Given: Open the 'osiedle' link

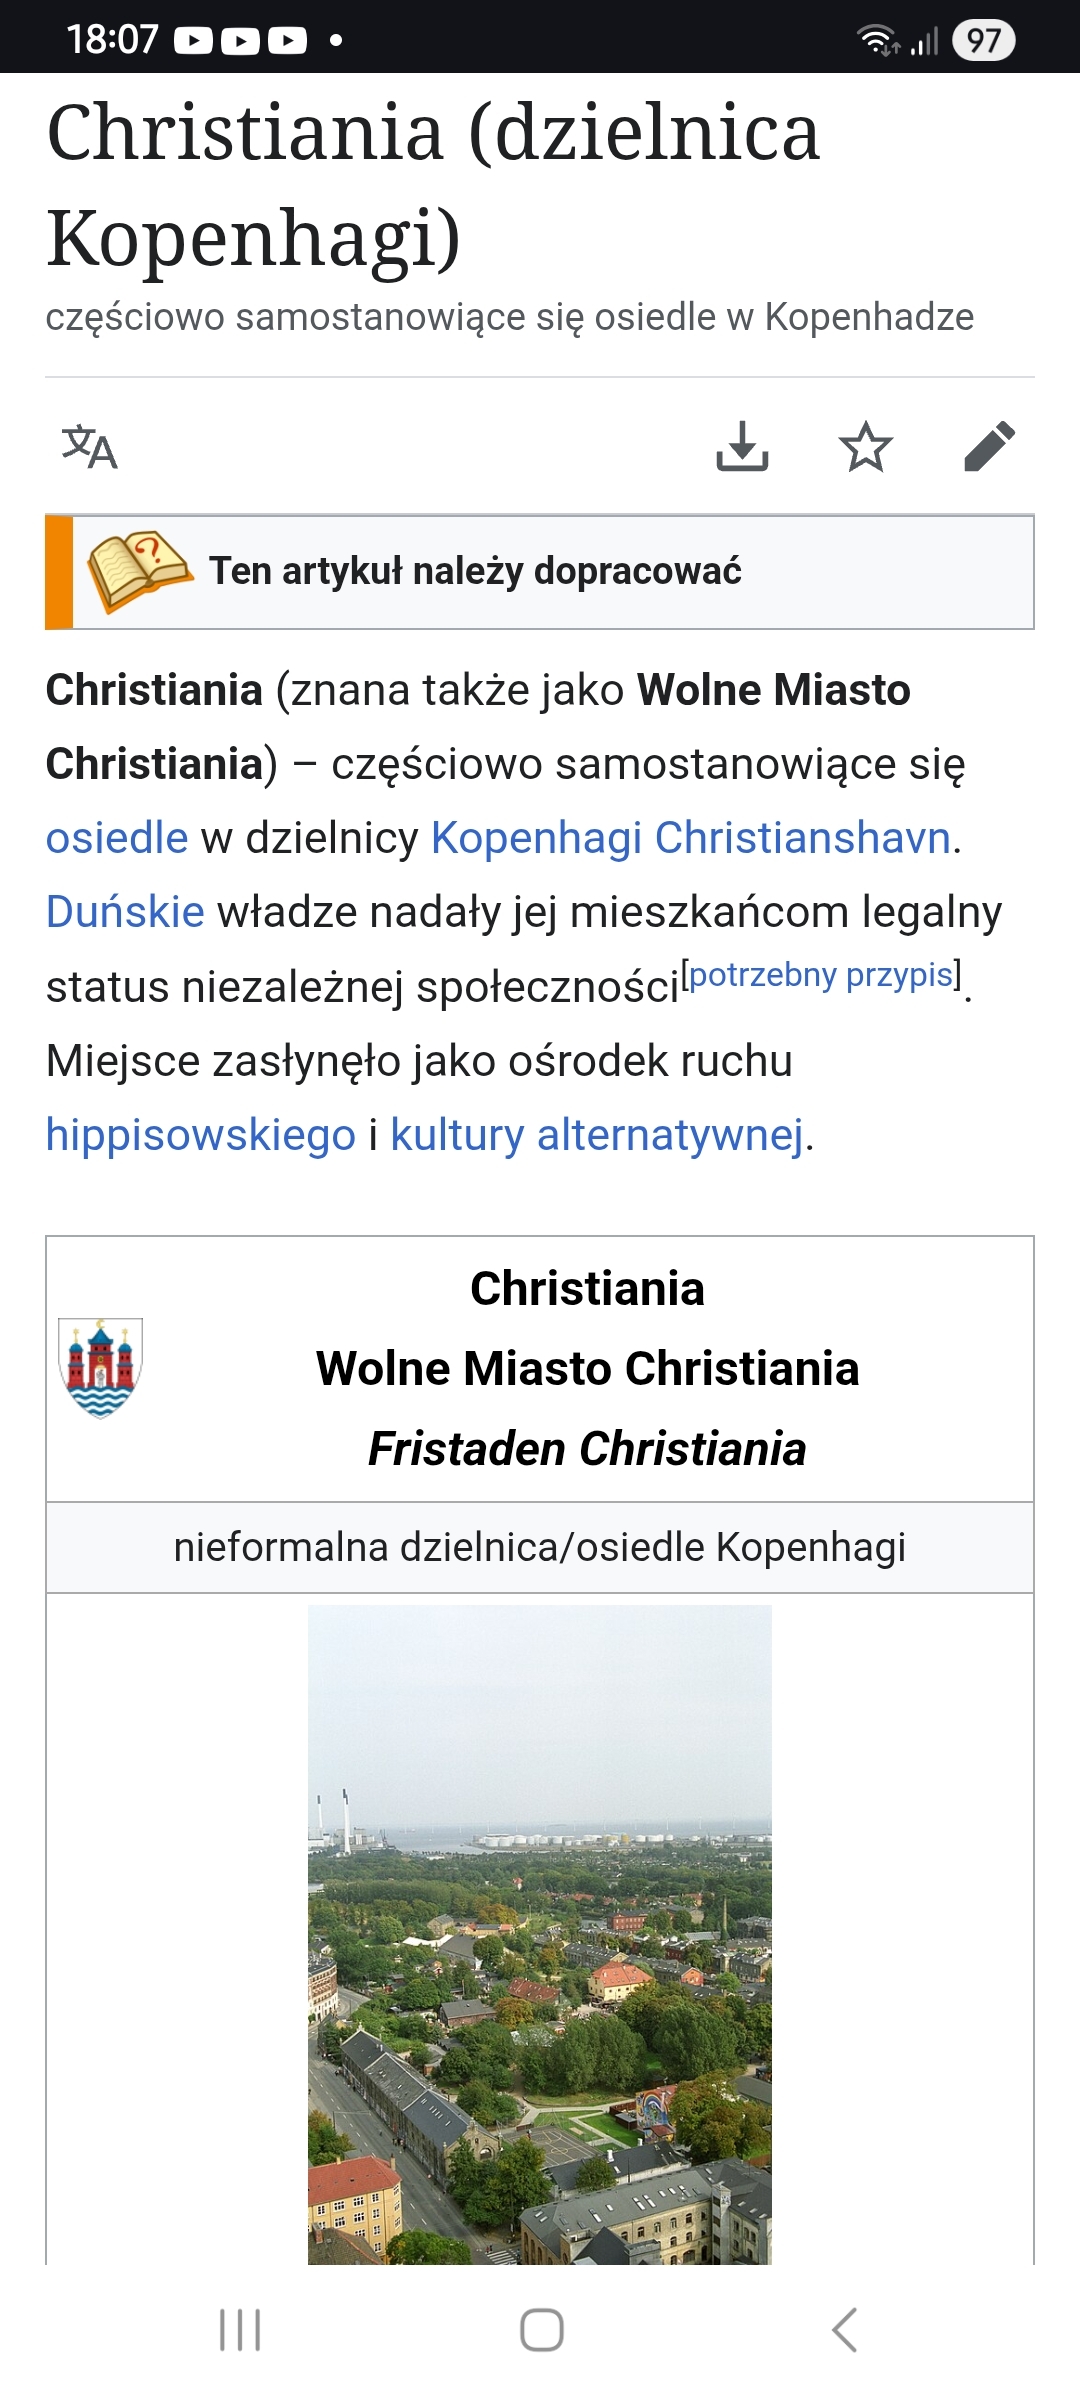Looking at the screenshot, I should coord(117,838).
